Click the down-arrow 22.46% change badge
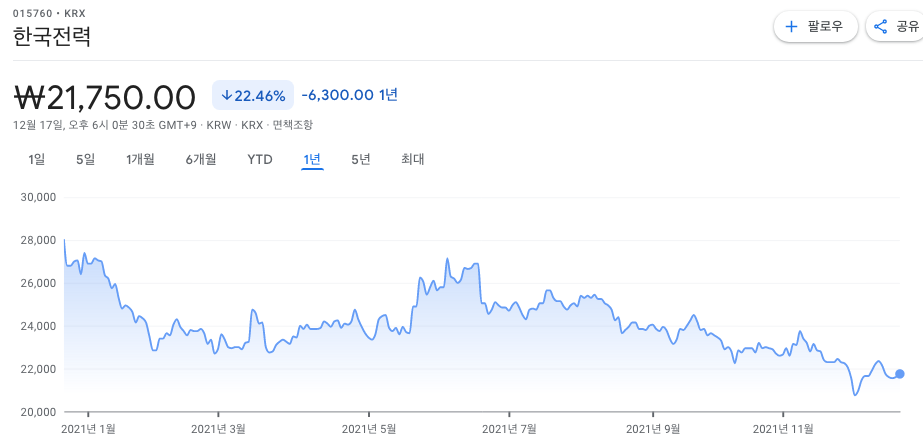The image size is (923, 440). click(253, 95)
